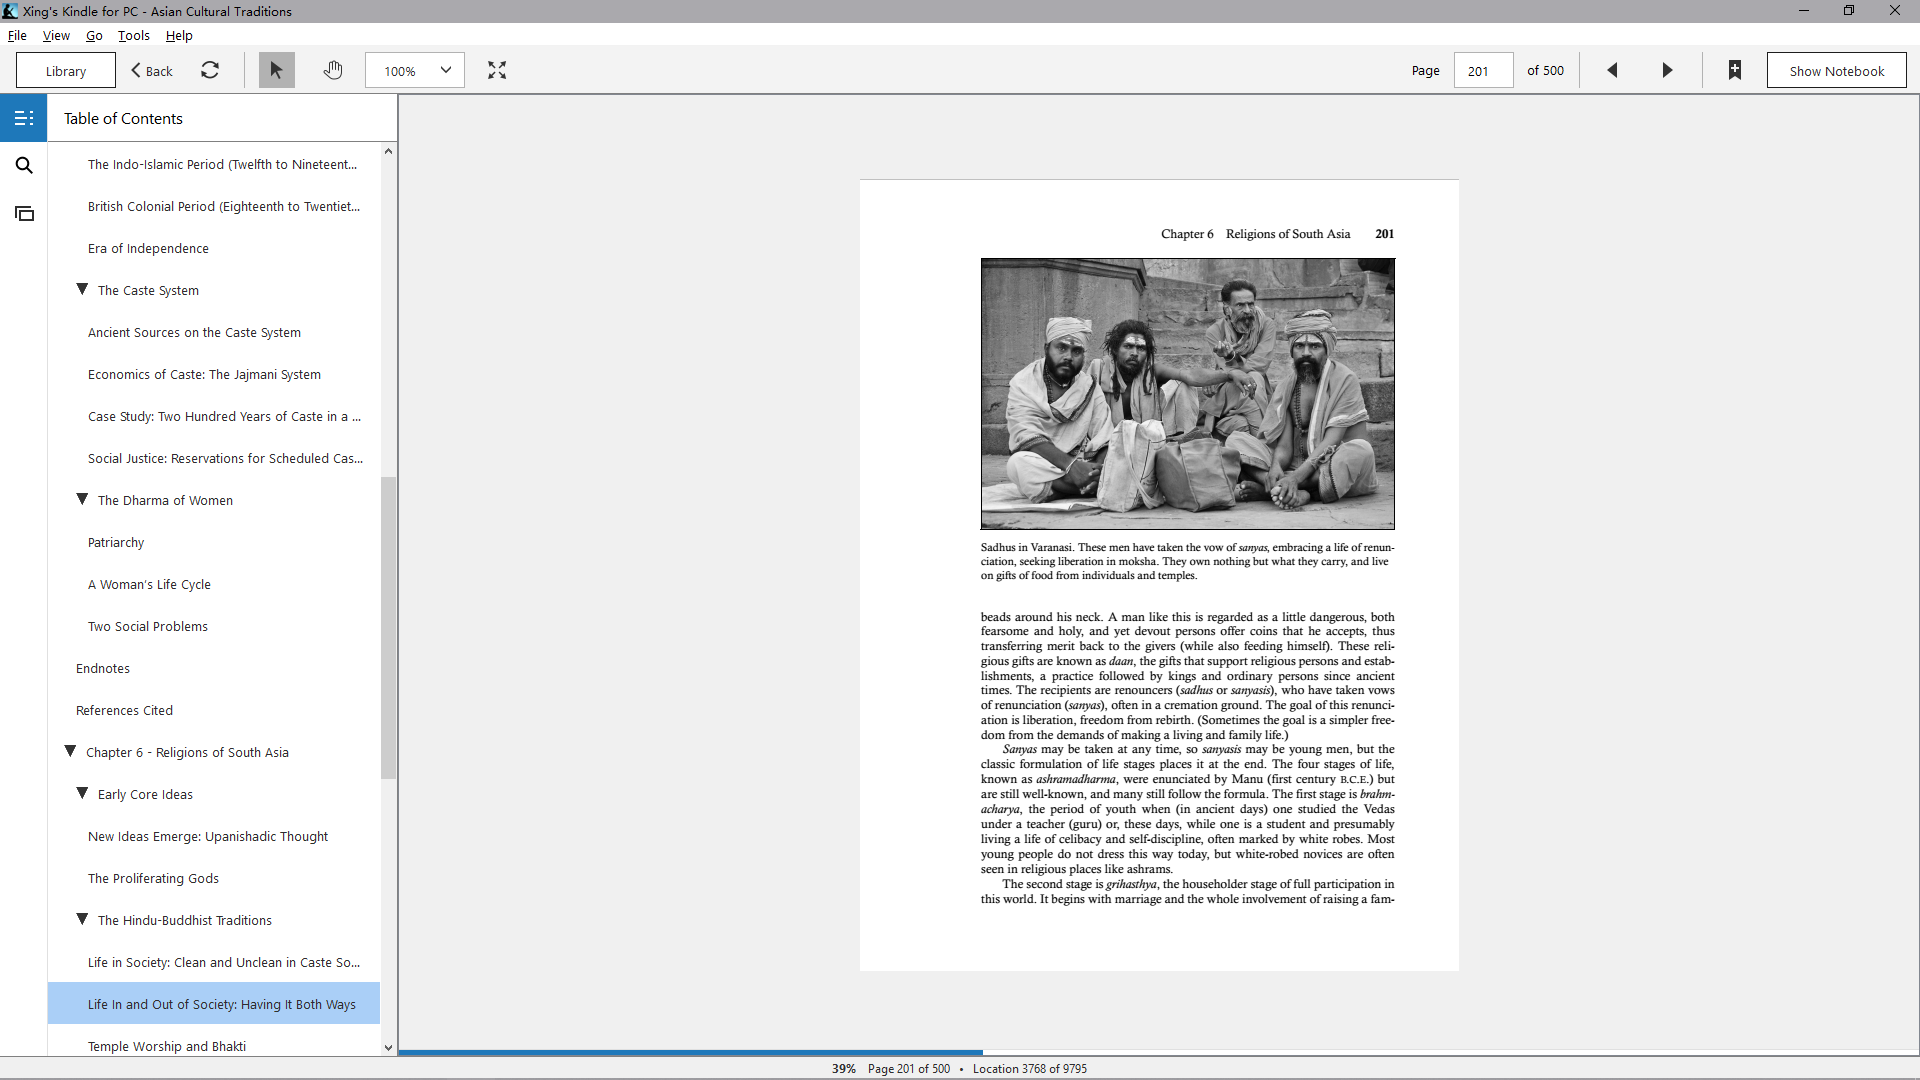Click the reading progress bar
The height and width of the screenshot is (1080, 1920).
[x=1158, y=1052]
